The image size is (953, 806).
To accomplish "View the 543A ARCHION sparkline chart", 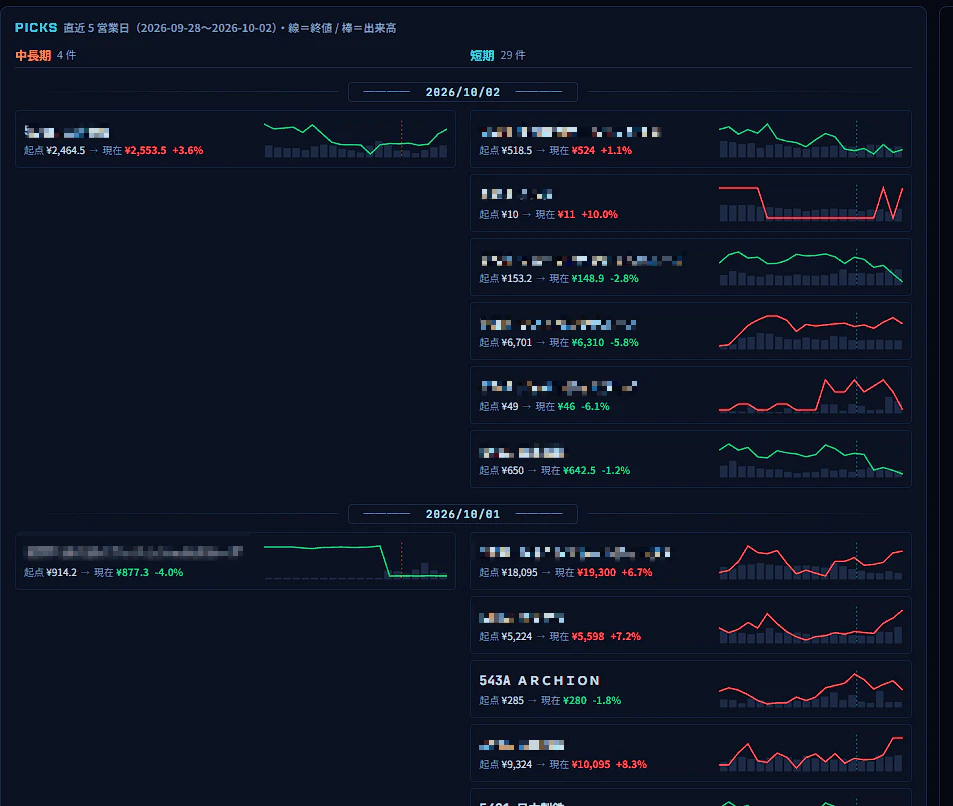I will tap(811, 689).
